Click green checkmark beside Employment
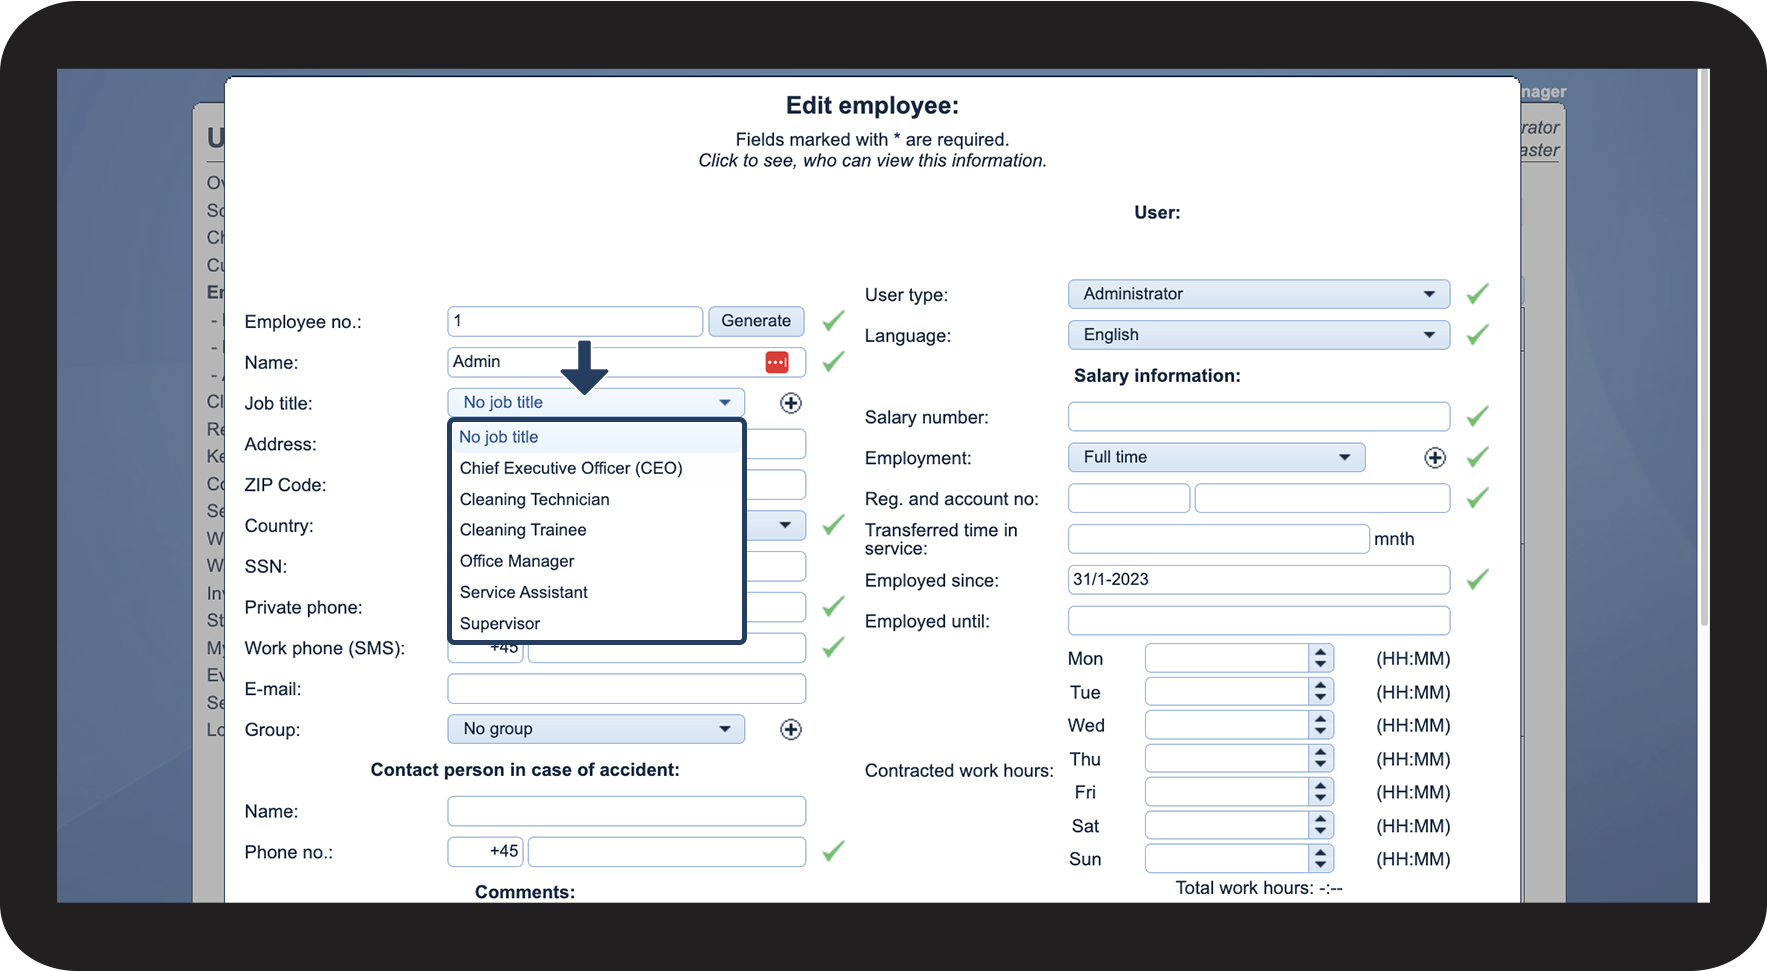 click(x=1477, y=457)
